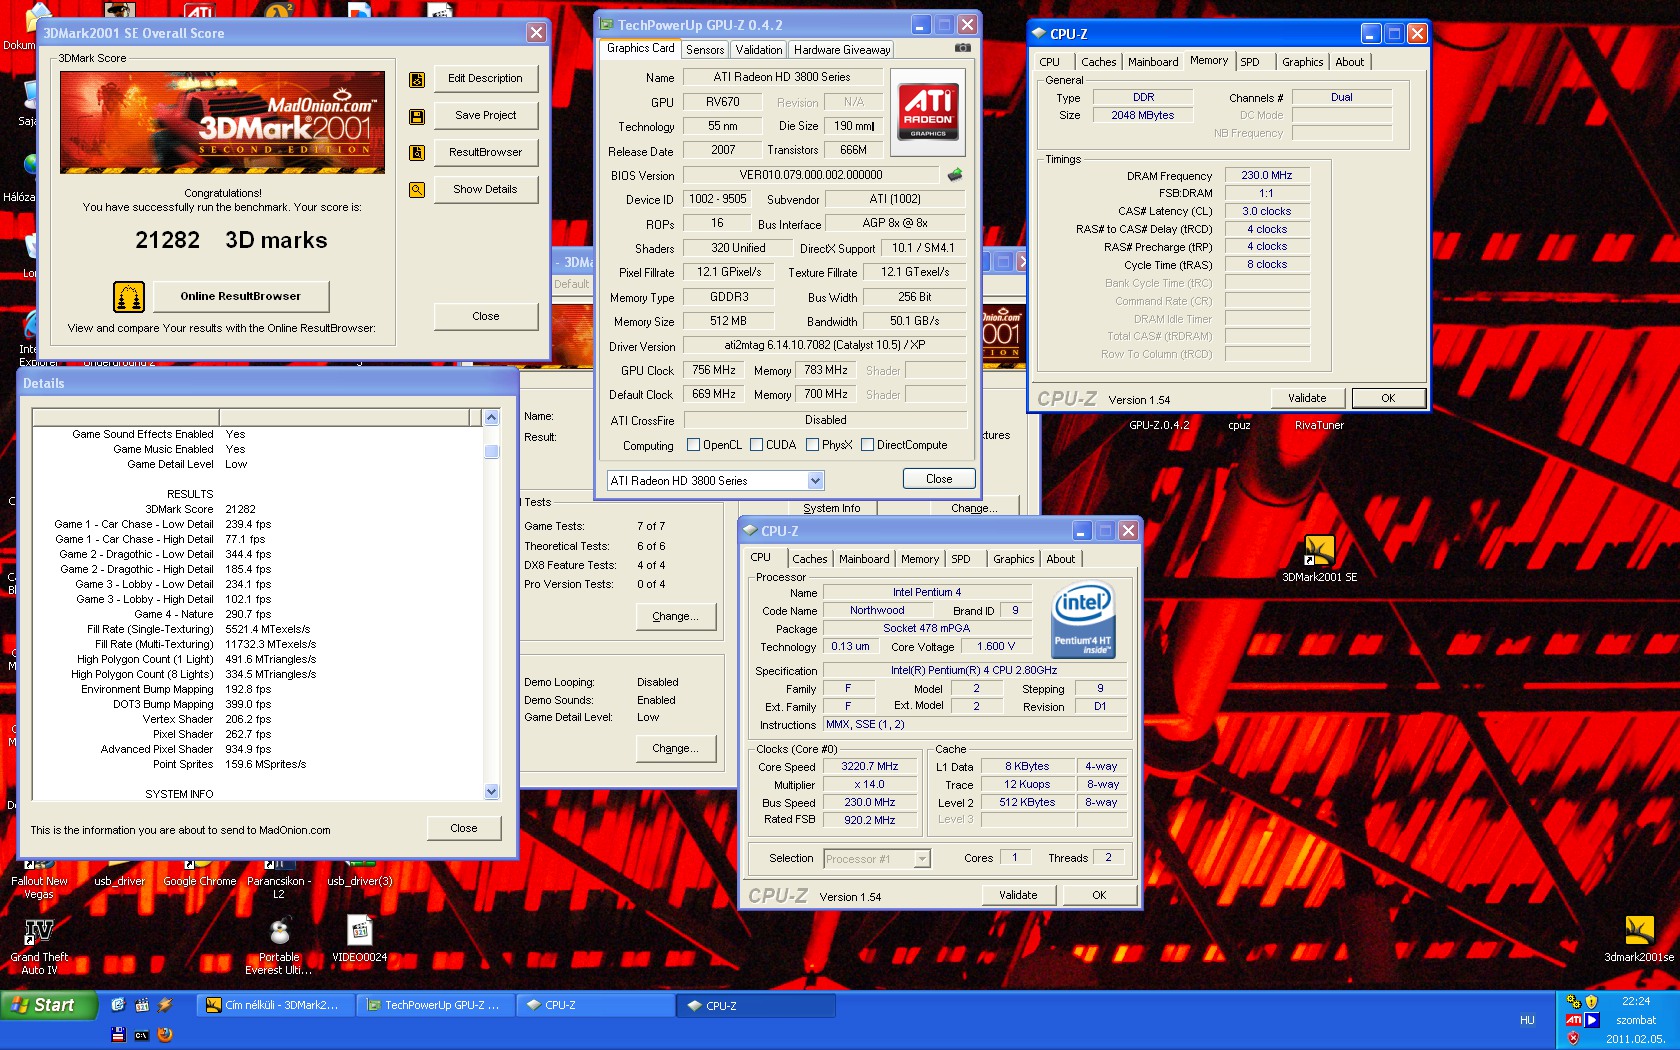Click the Intel Pentium 4 HT logo
1680x1050 pixels.
1083,621
